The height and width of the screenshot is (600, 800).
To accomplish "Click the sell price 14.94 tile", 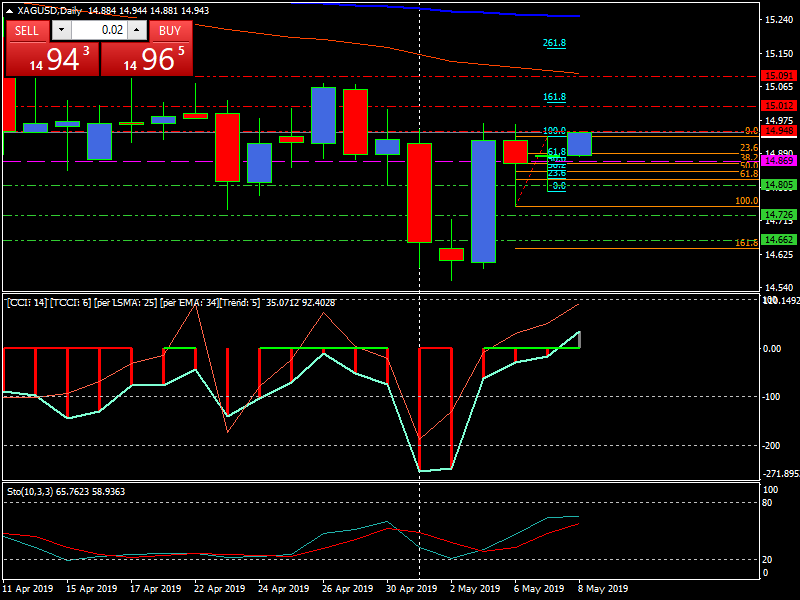I will tap(52, 59).
